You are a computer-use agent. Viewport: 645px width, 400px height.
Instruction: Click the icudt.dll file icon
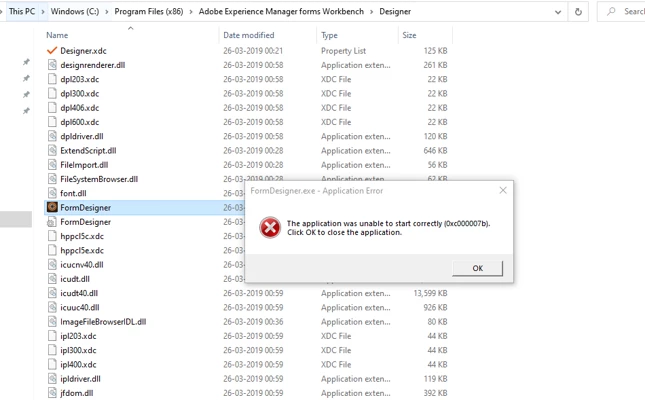52,279
